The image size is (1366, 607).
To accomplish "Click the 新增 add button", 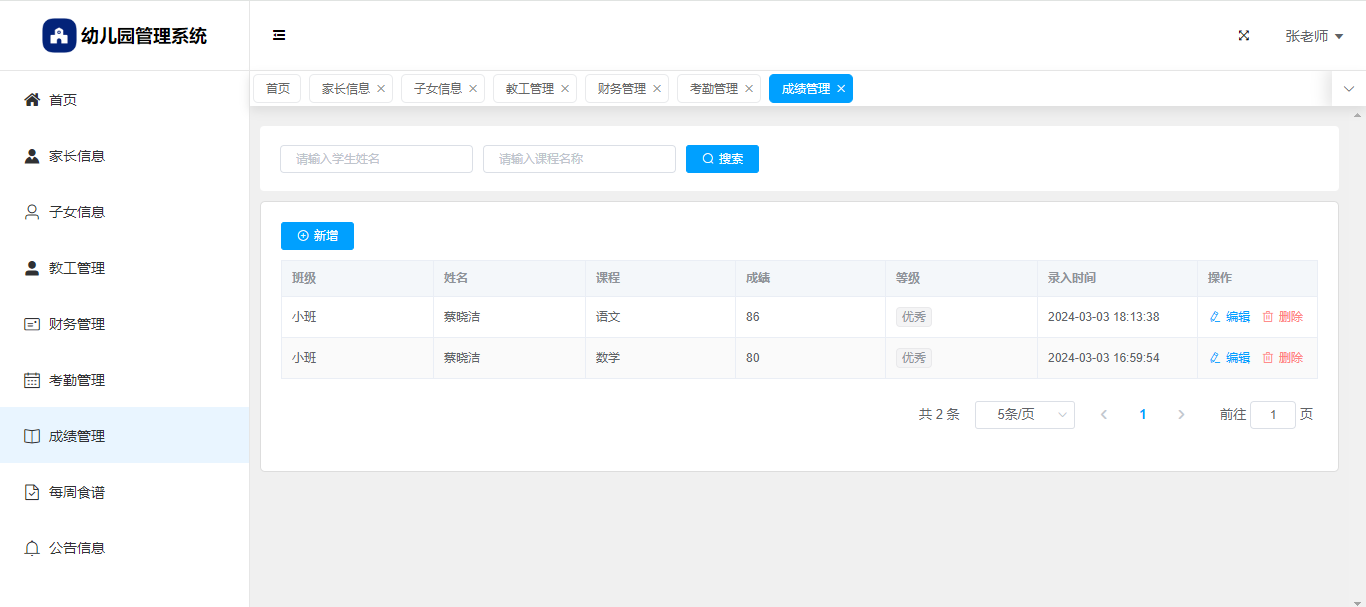I will click(317, 236).
